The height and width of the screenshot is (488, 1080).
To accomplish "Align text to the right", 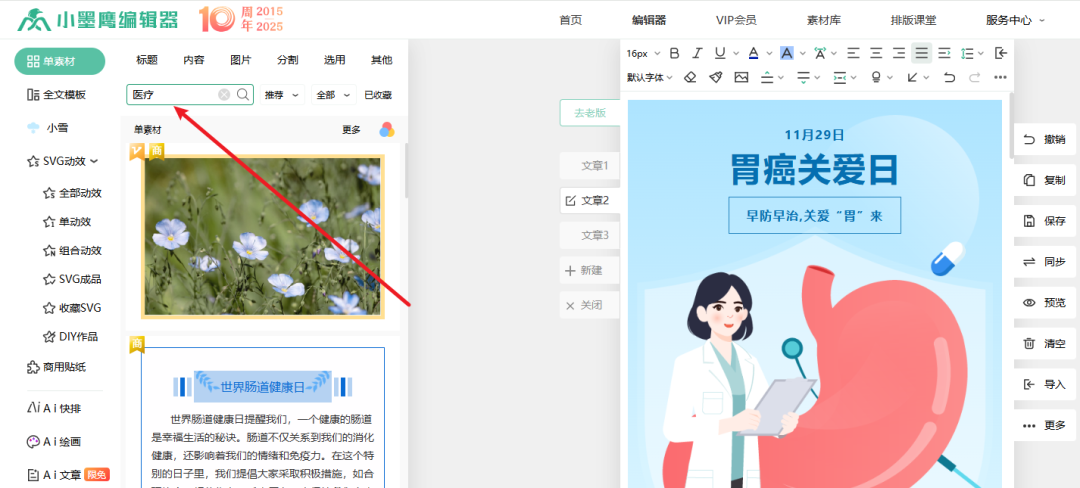I will pos(899,53).
